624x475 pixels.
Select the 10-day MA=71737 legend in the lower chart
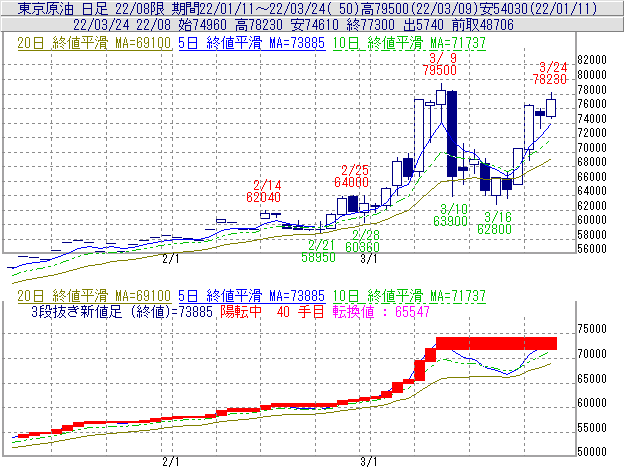[409, 296]
